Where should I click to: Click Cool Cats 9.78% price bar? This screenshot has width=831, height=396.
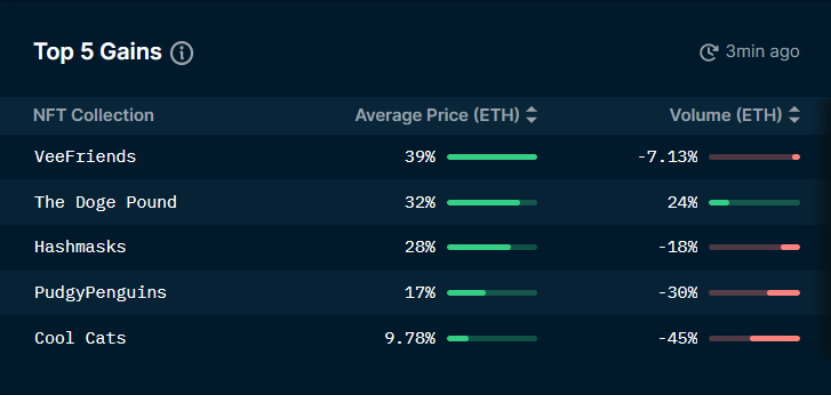[x=492, y=338]
